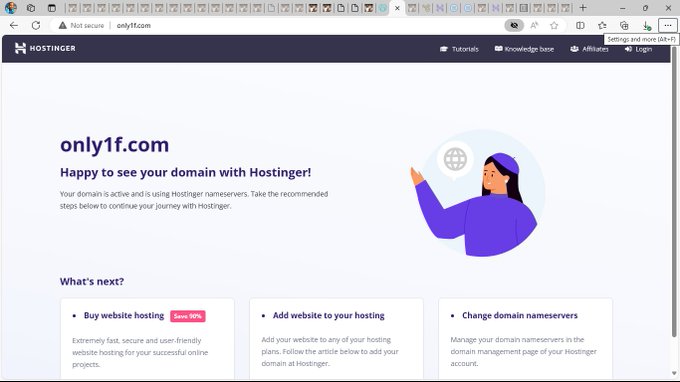
Task: View the Not secure site warning
Action: [x=81, y=26]
